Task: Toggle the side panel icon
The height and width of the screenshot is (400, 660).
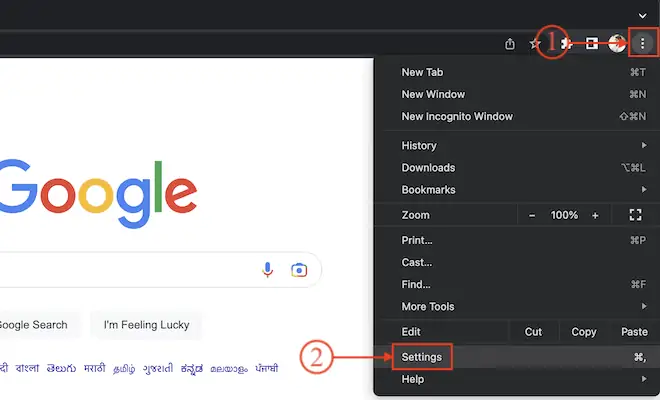Action: pos(592,43)
